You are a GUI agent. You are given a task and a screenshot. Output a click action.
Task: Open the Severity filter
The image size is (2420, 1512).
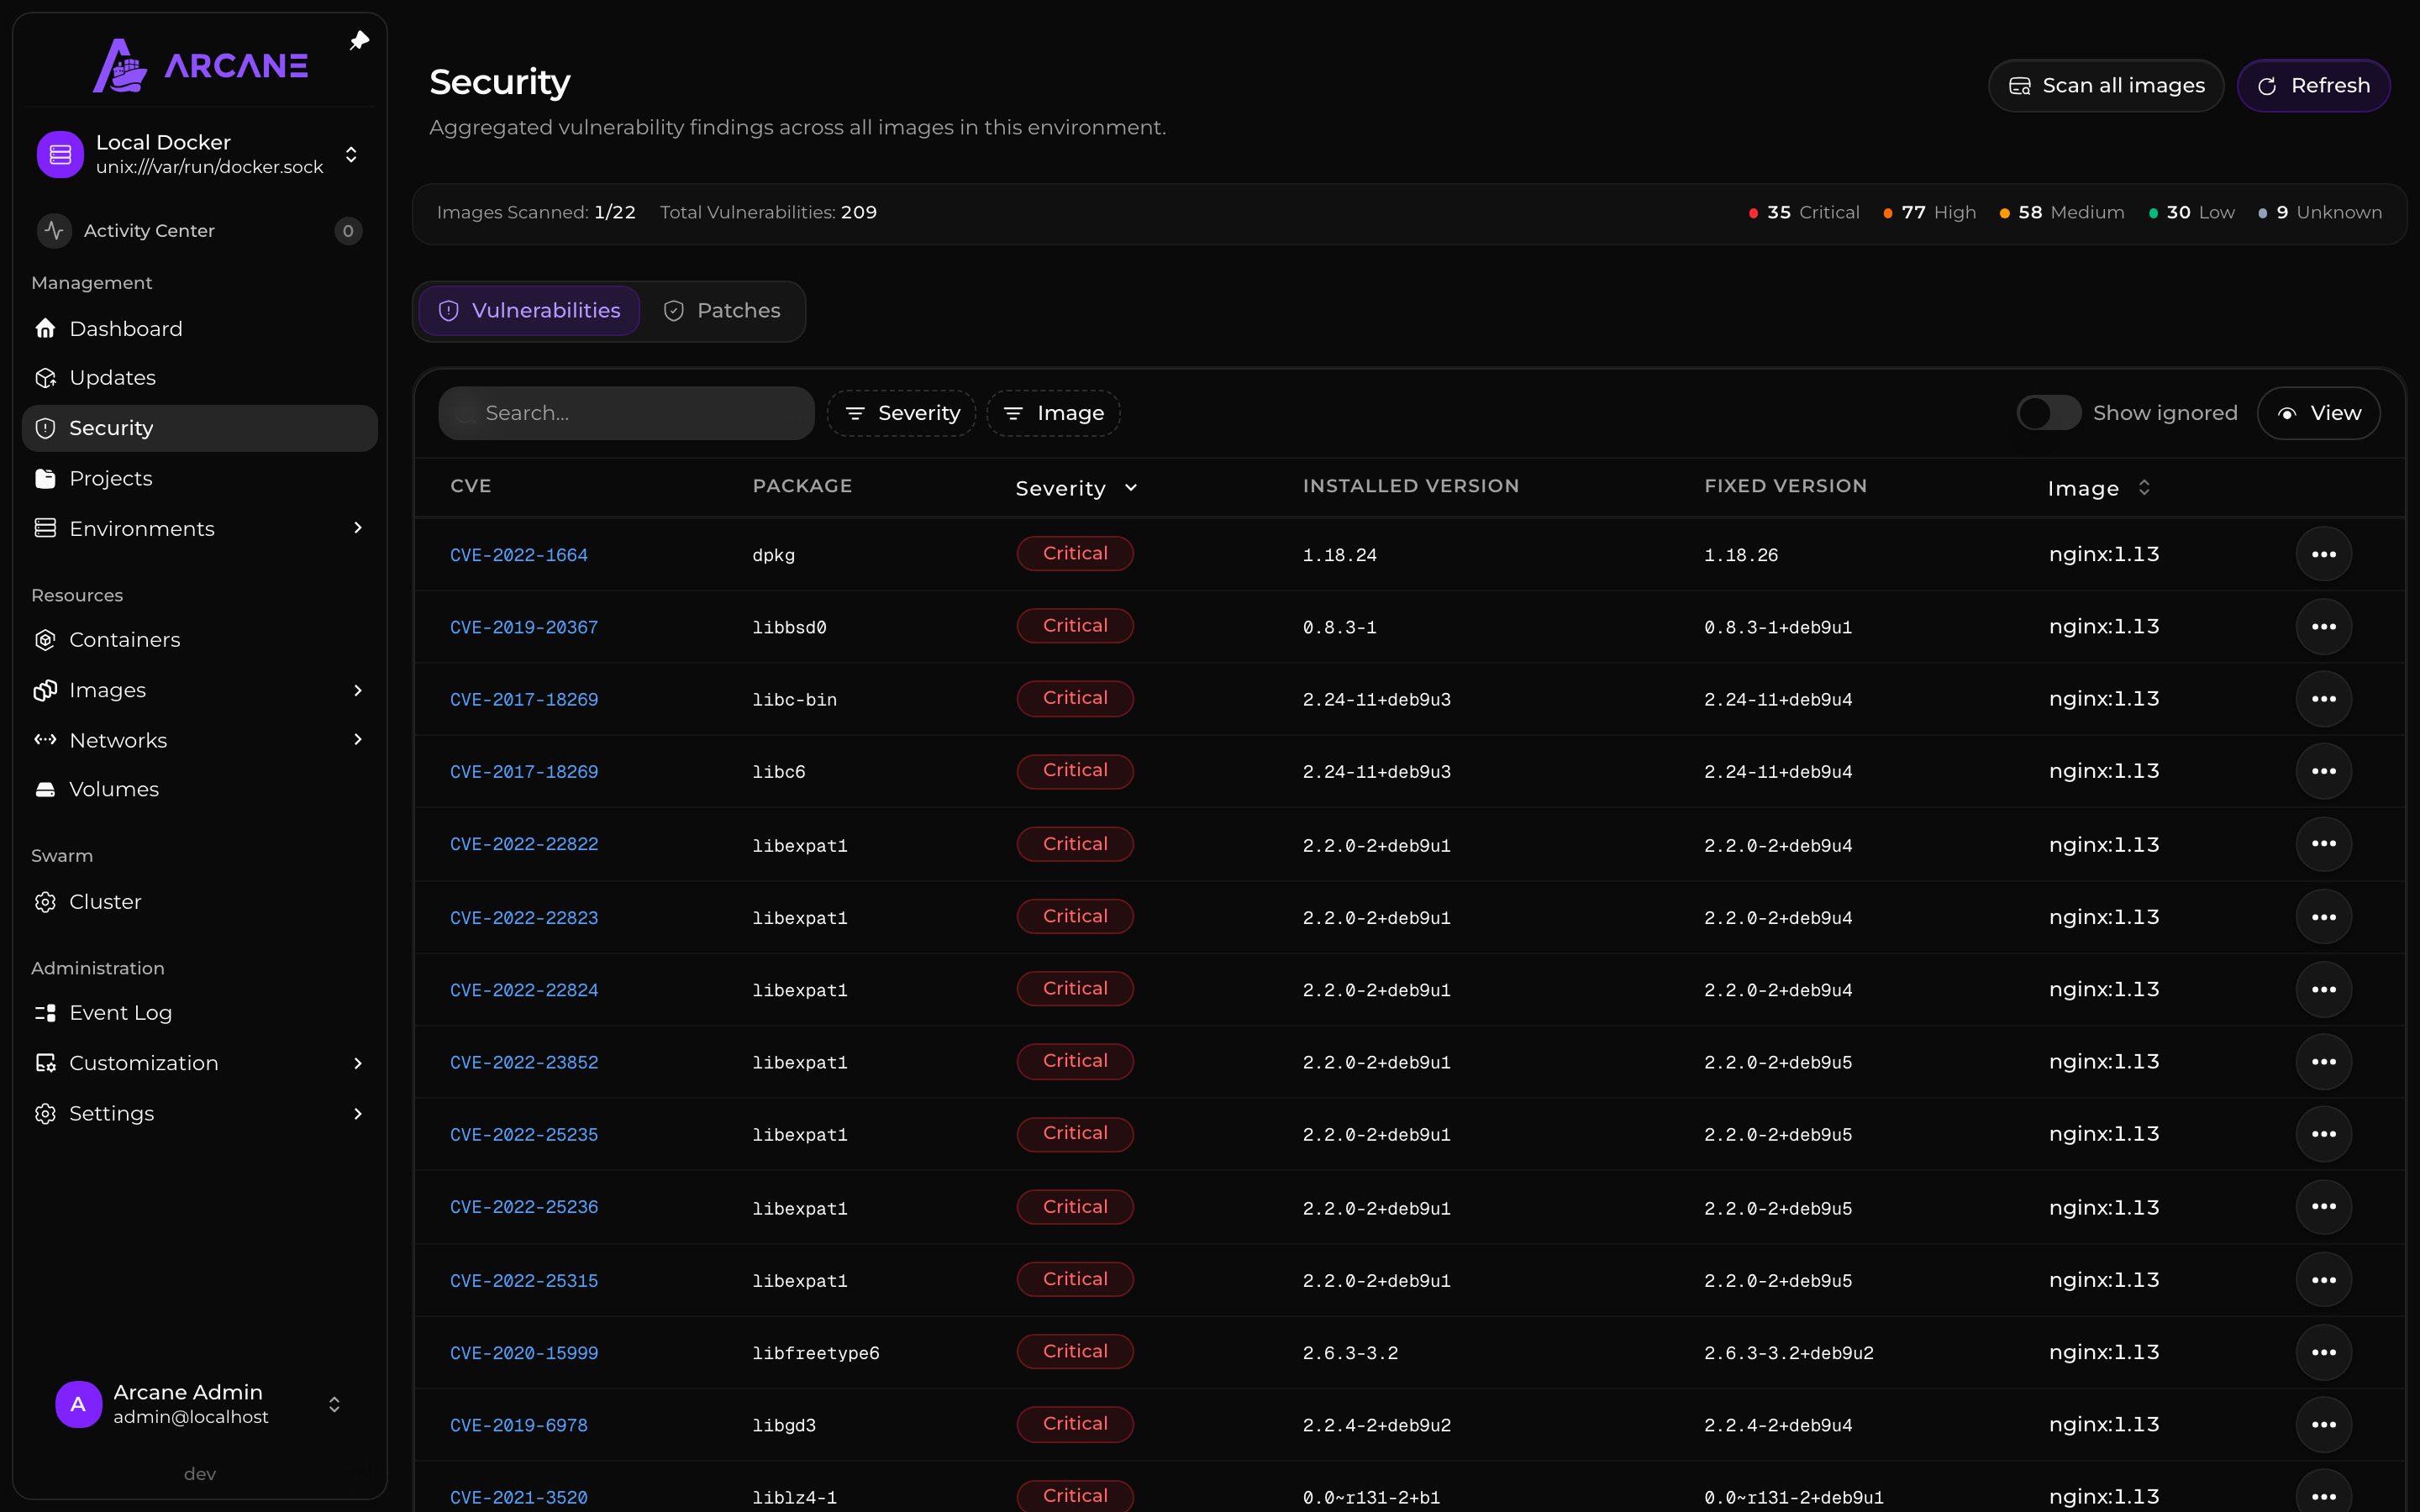[901, 414]
